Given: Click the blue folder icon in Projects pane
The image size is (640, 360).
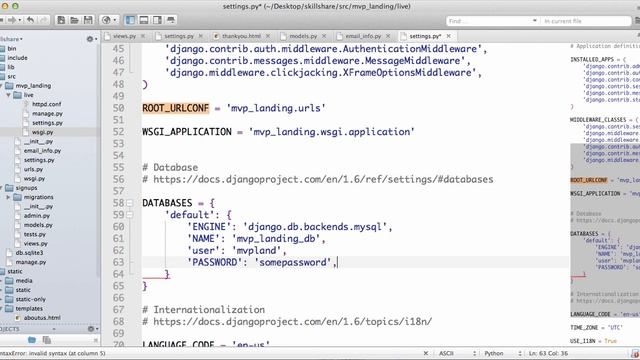Looking at the screenshot, I should [32, 340].
